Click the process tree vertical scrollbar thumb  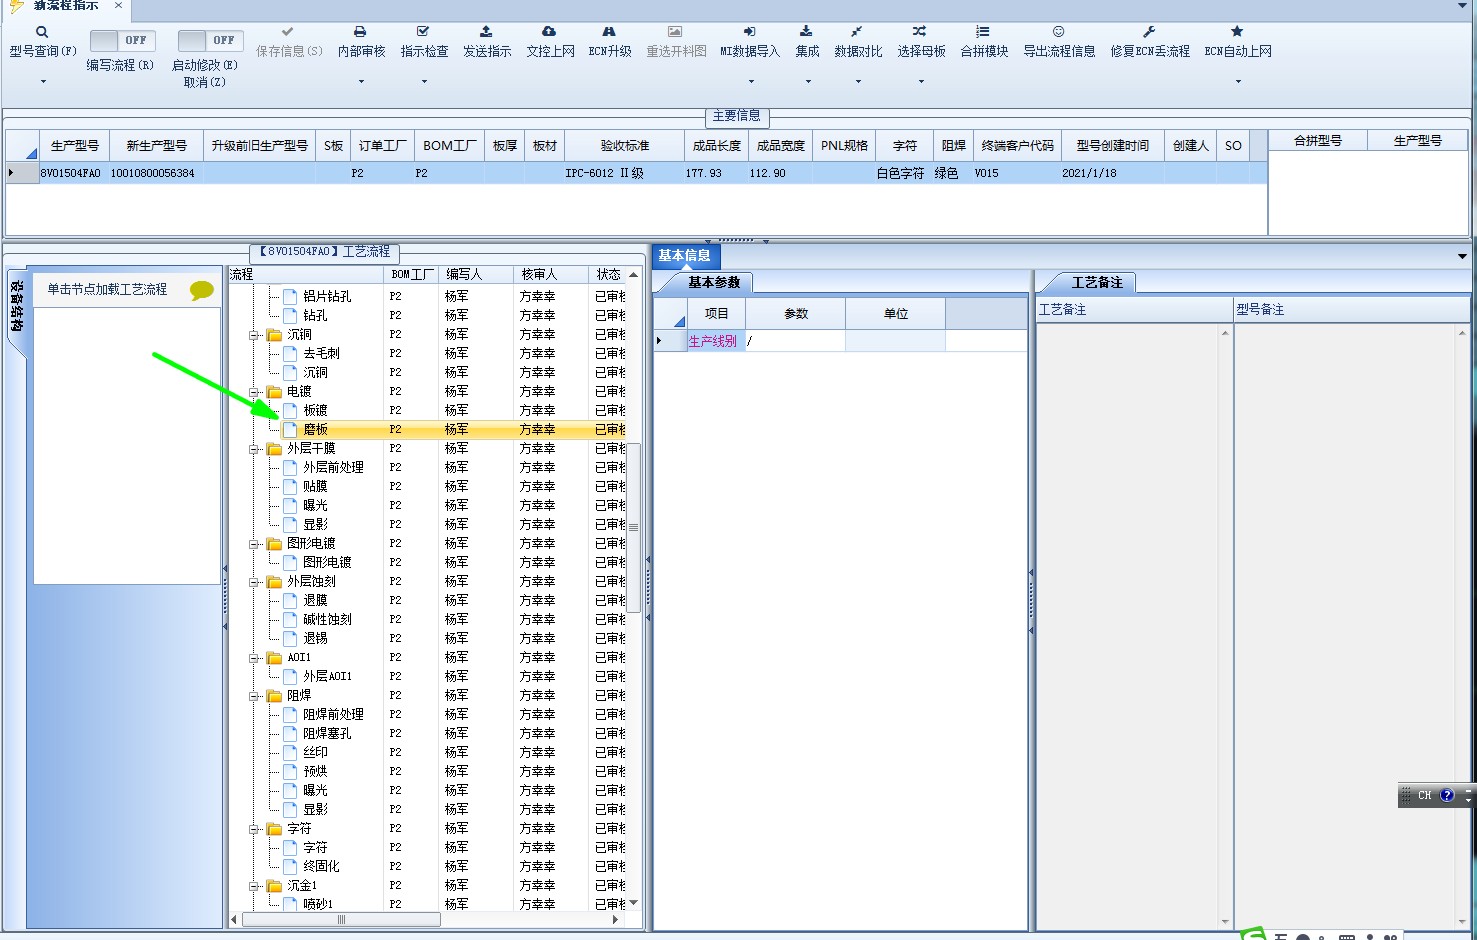[x=633, y=527]
